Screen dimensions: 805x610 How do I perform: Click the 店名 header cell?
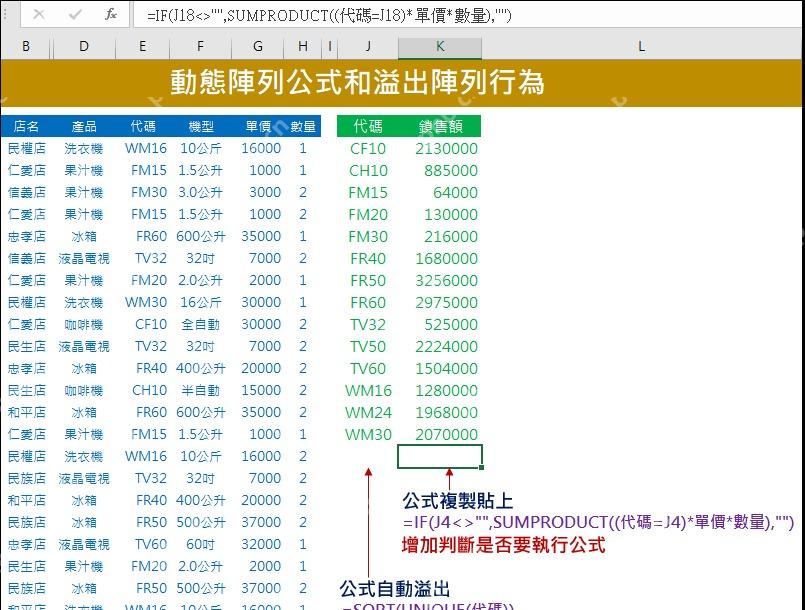(26, 126)
